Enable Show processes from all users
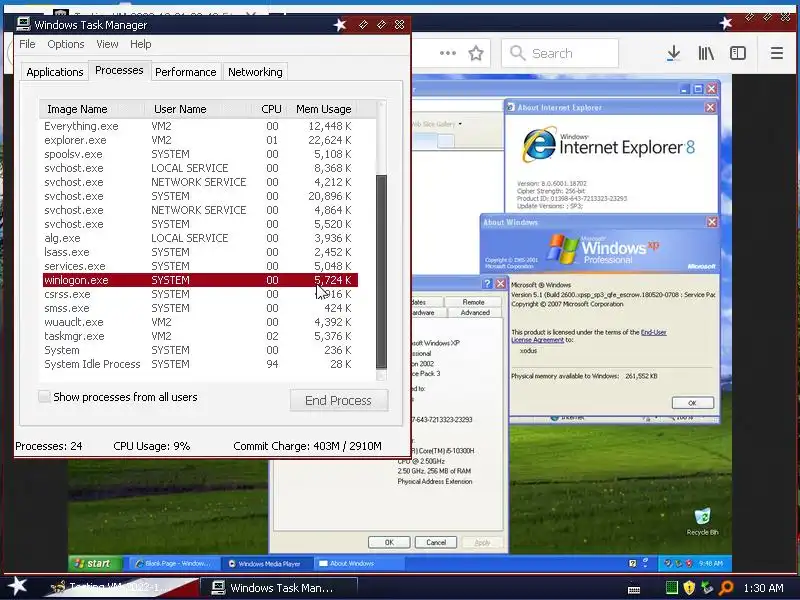The width and height of the screenshot is (800, 600). pyautogui.click(x=44, y=396)
